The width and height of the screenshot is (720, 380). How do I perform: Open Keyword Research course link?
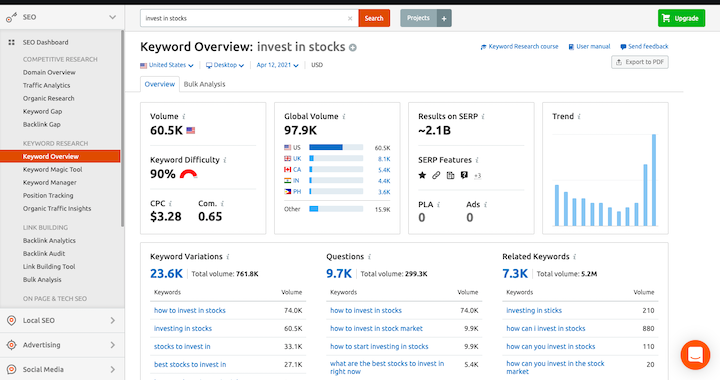[519, 46]
